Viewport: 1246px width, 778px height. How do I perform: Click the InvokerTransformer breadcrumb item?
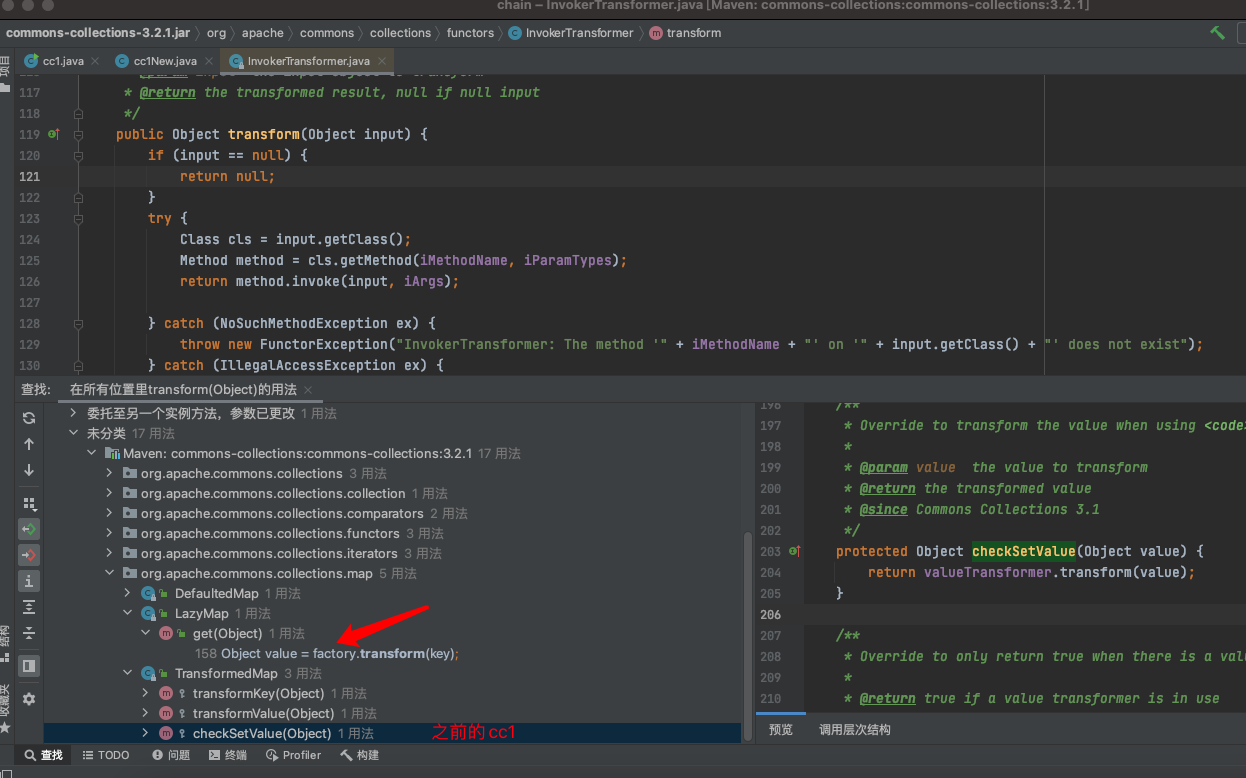pyautogui.click(x=572, y=33)
